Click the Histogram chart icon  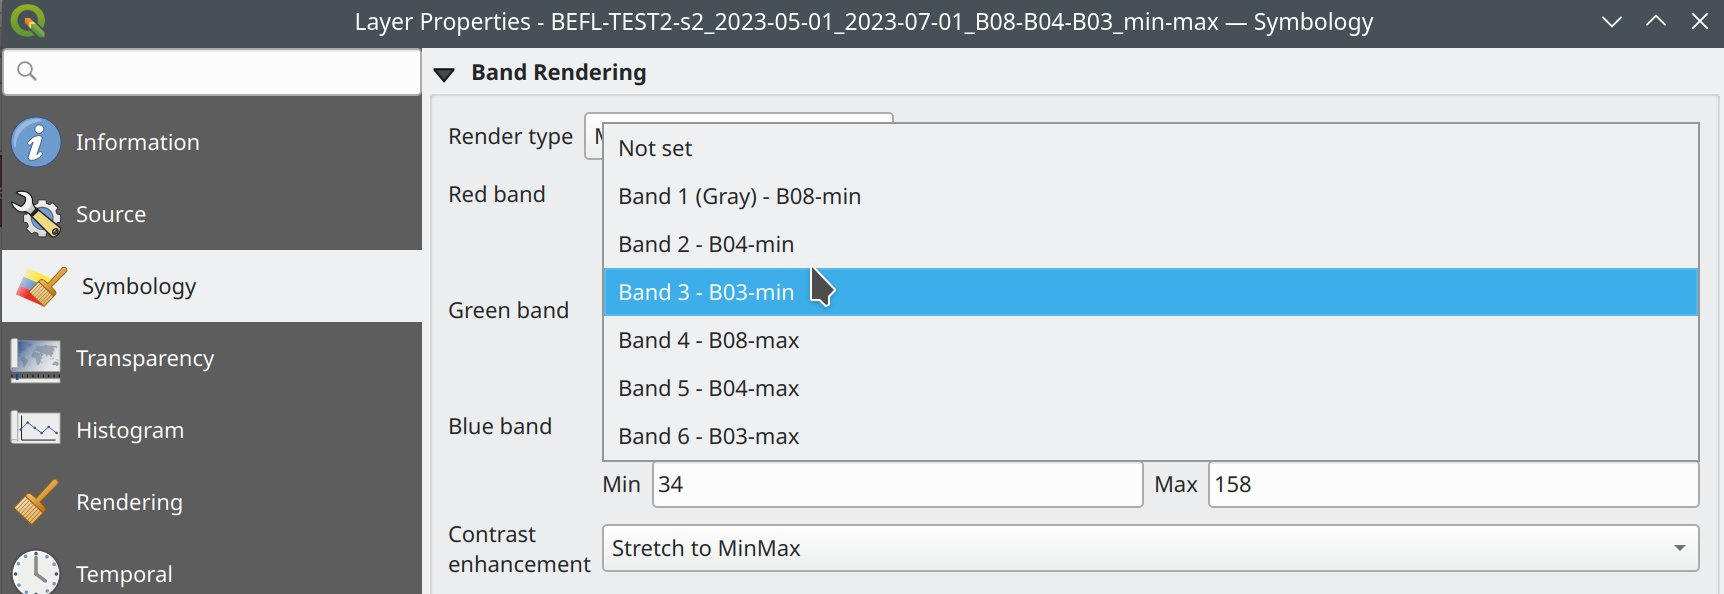36,430
